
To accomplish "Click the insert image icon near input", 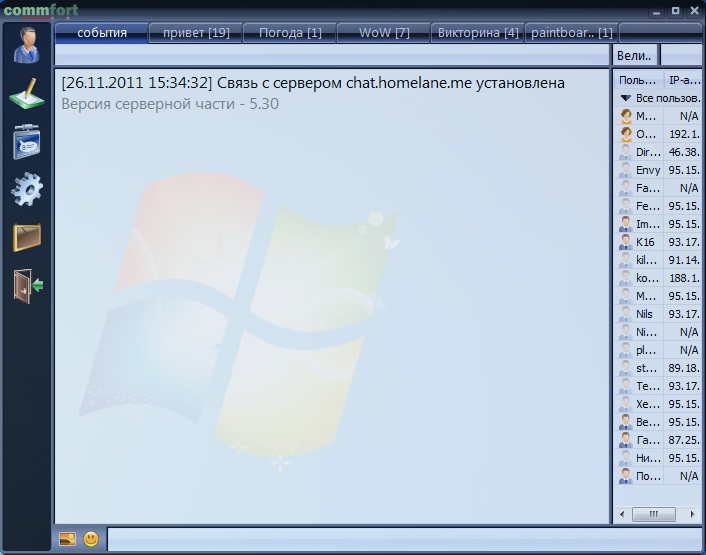I will (x=67, y=539).
